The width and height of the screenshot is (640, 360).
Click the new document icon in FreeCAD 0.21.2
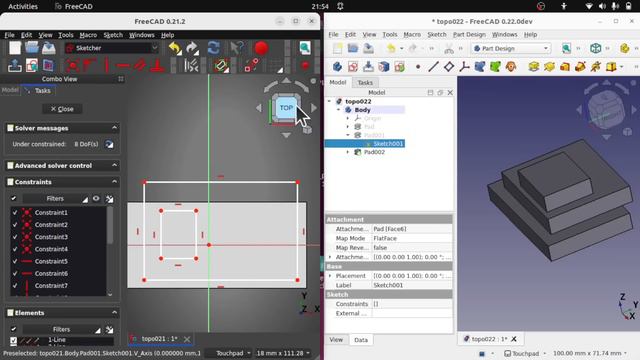coord(15,48)
